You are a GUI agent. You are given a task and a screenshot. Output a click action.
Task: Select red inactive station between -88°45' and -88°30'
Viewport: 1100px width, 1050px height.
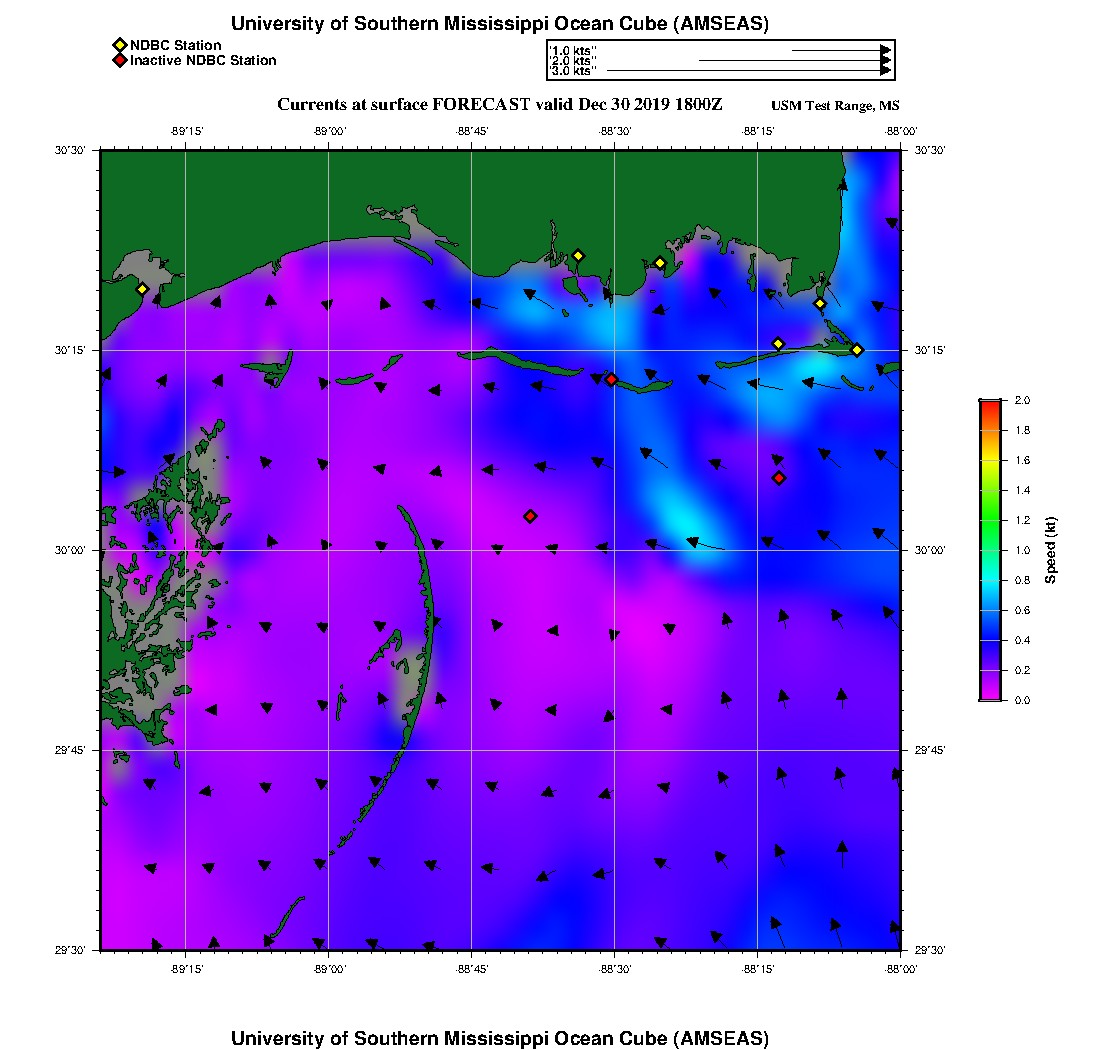530,516
